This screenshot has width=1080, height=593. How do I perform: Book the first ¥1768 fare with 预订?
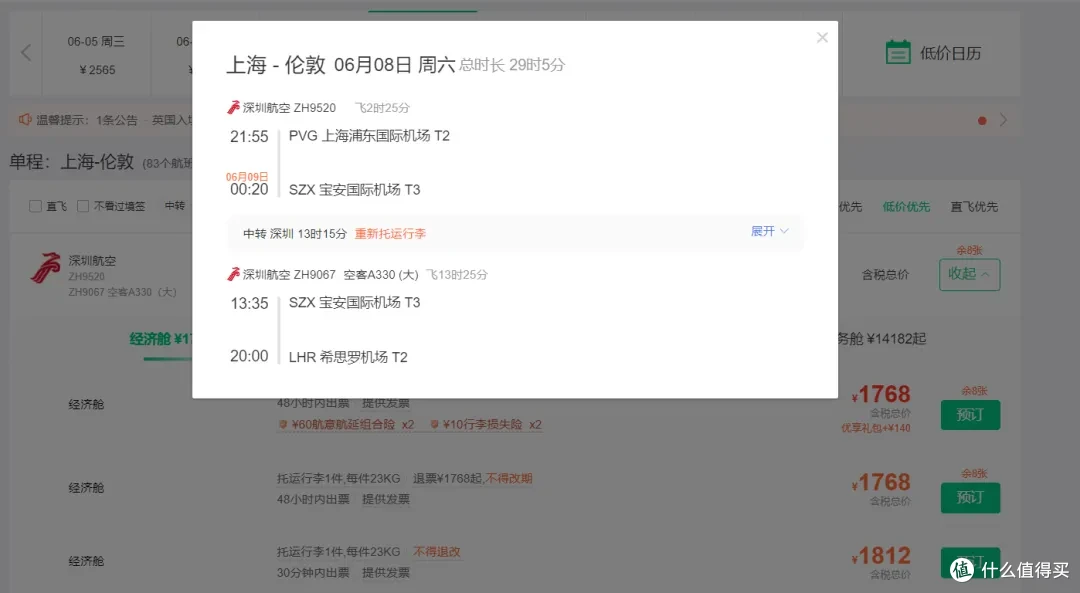pyautogui.click(x=970, y=415)
